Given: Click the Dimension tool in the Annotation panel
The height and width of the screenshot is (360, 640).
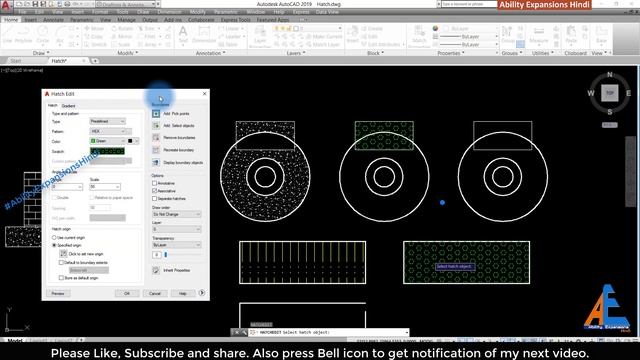Looking at the screenshot, I should point(204,34).
